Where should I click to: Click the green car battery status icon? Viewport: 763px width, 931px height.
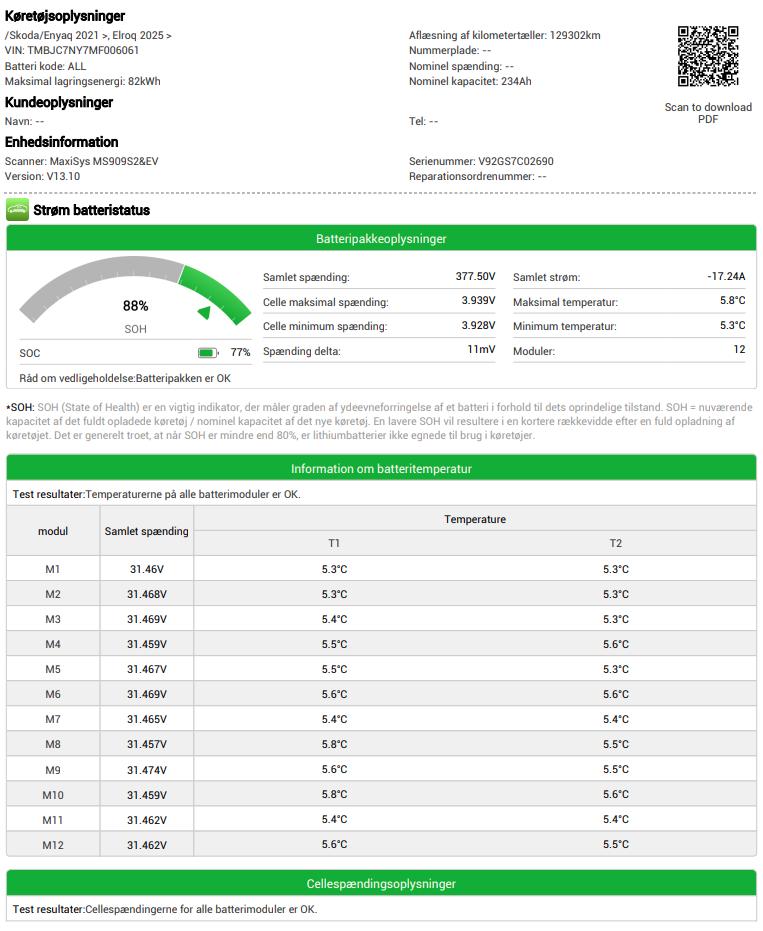[17, 210]
